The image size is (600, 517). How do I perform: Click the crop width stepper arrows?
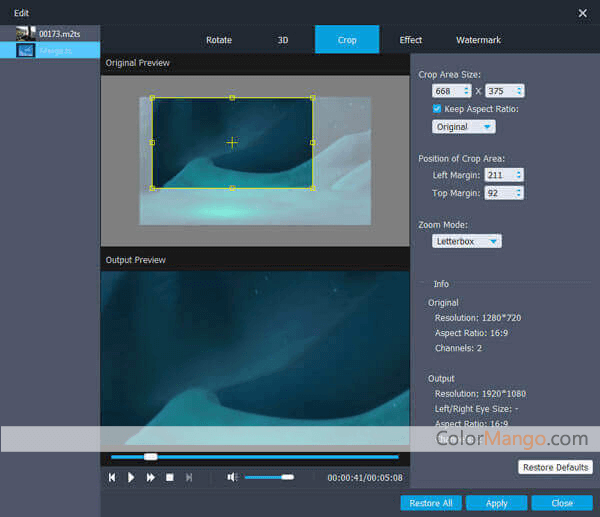pos(466,91)
